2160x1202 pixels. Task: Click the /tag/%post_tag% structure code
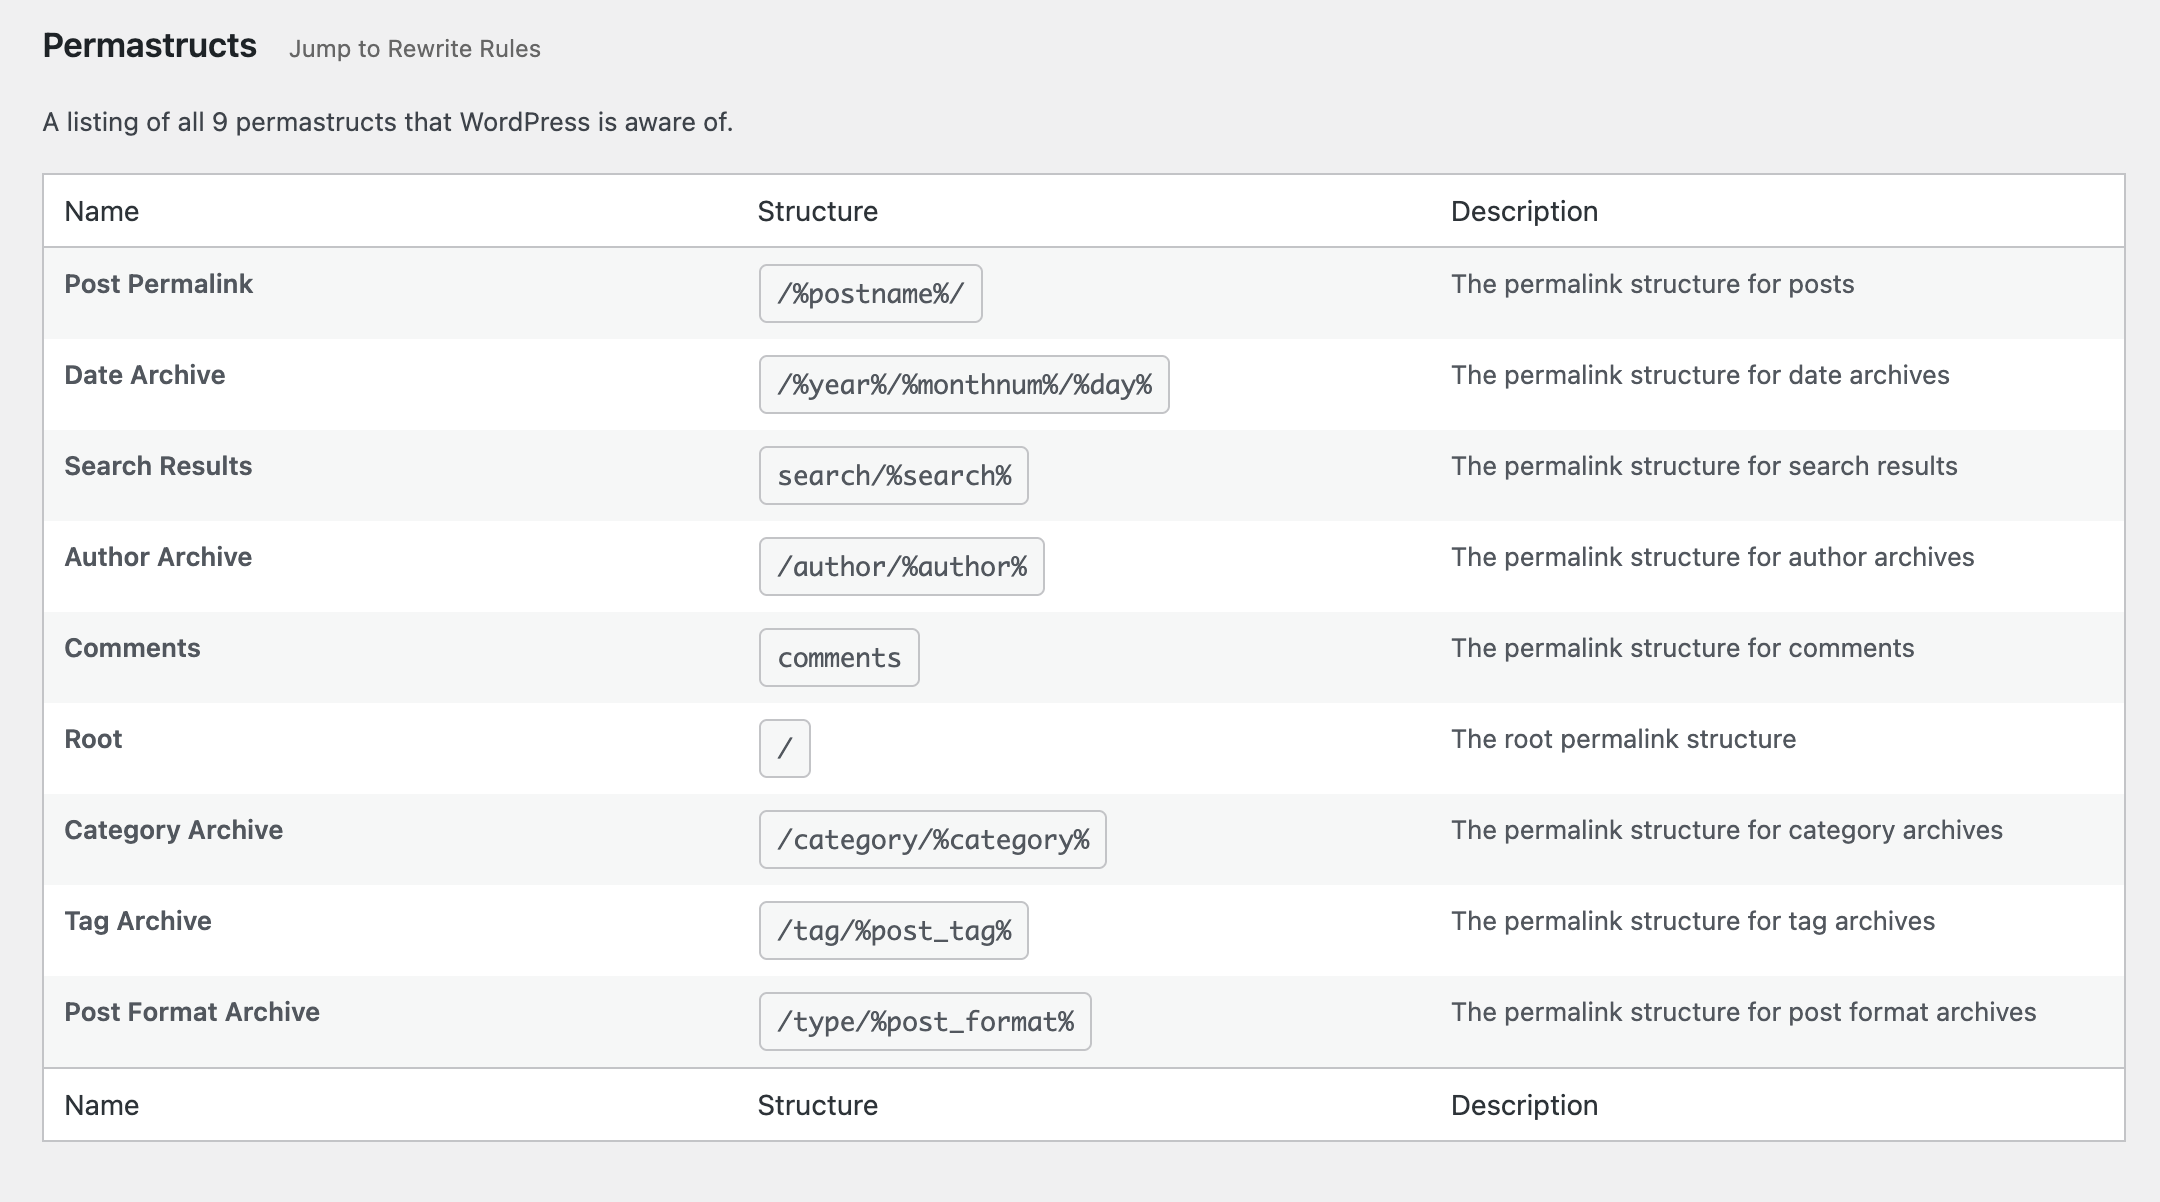point(893,931)
